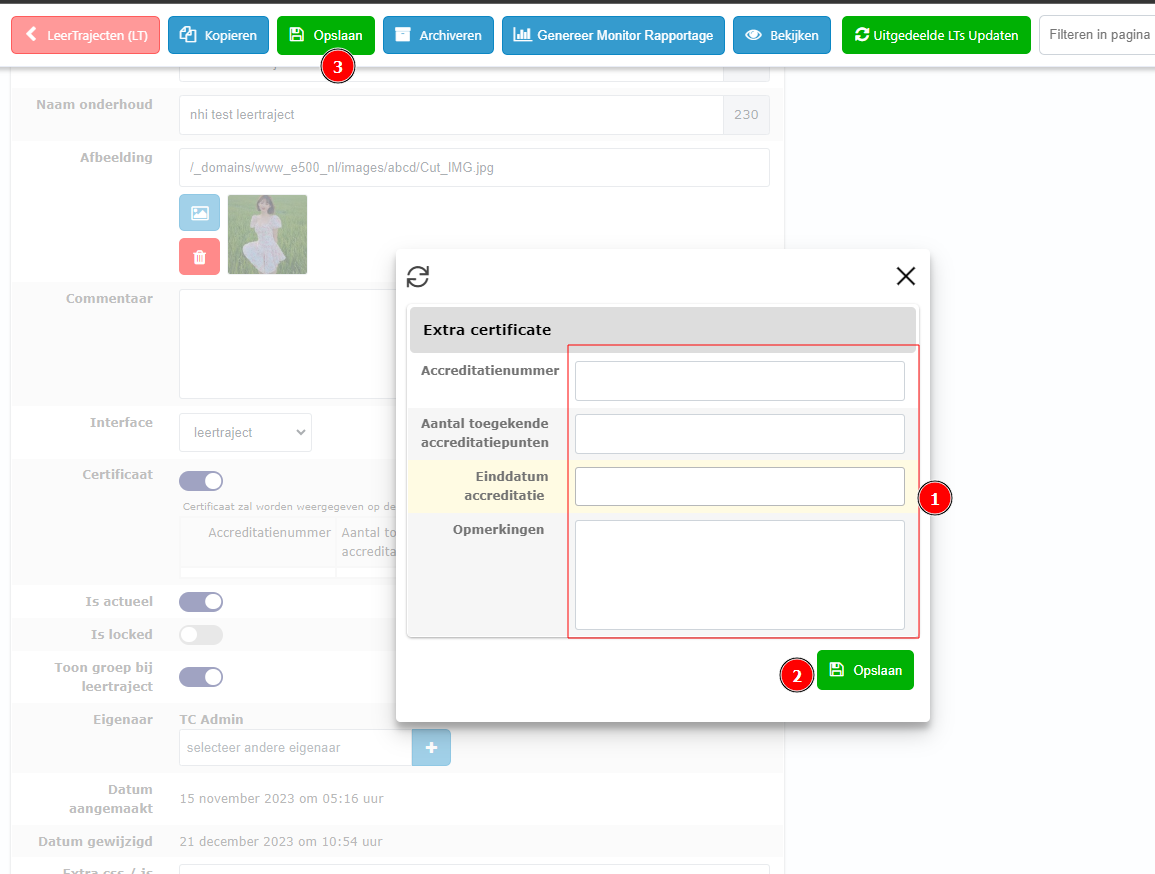Close the Extra certificate dialog
The height and width of the screenshot is (874, 1155).
pos(905,277)
